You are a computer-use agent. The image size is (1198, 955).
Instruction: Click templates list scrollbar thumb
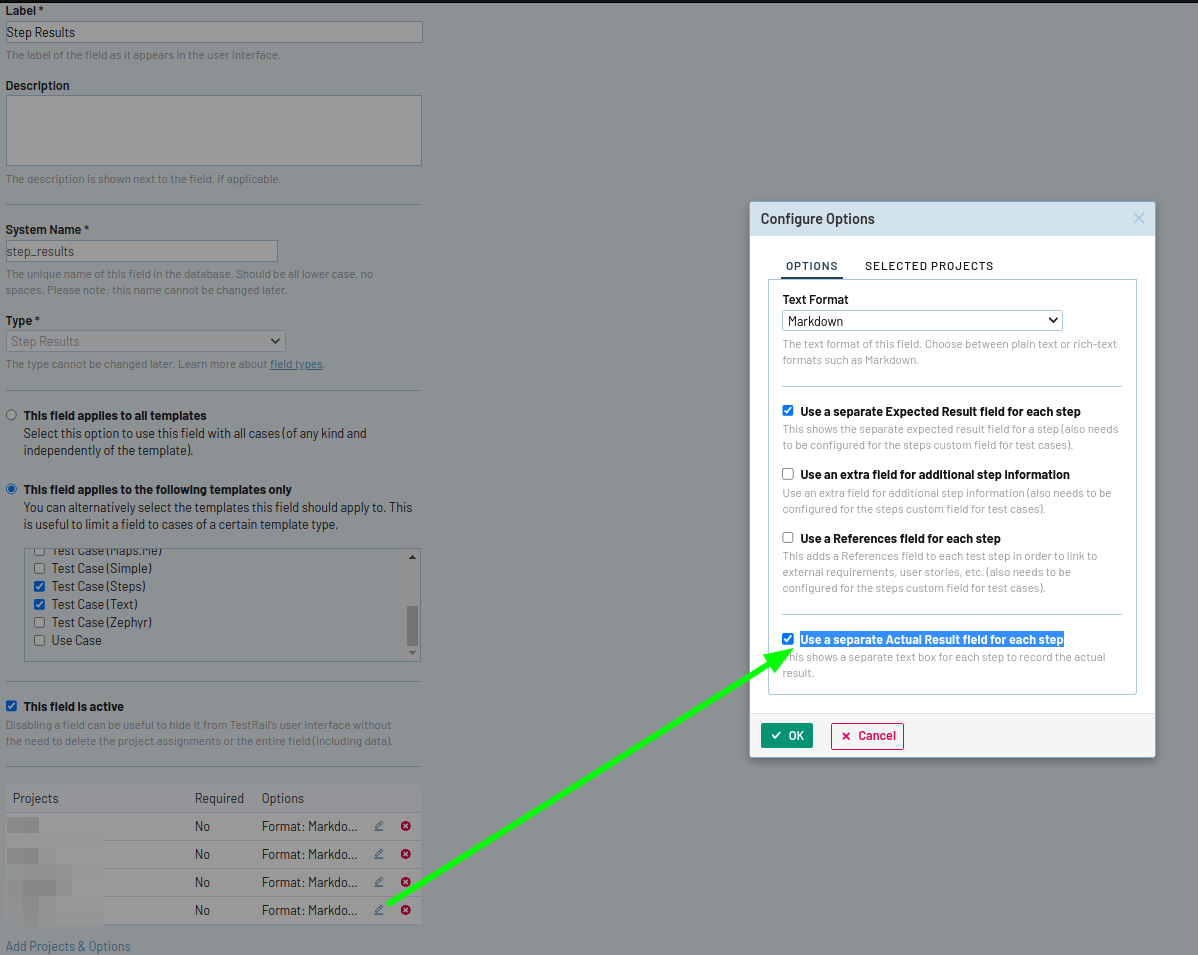[x=413, y=626]
